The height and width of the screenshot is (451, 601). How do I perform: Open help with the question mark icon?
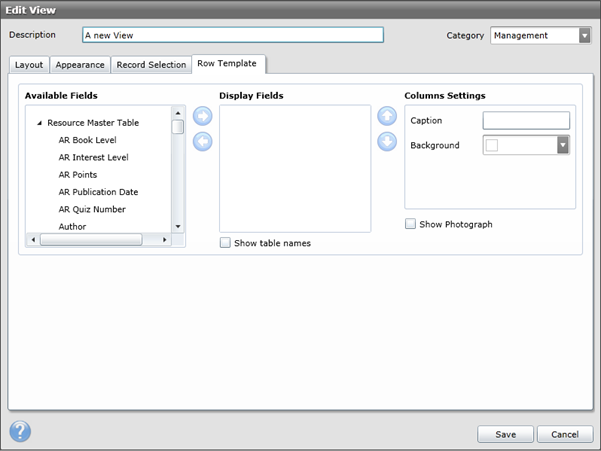click(20, 432)
